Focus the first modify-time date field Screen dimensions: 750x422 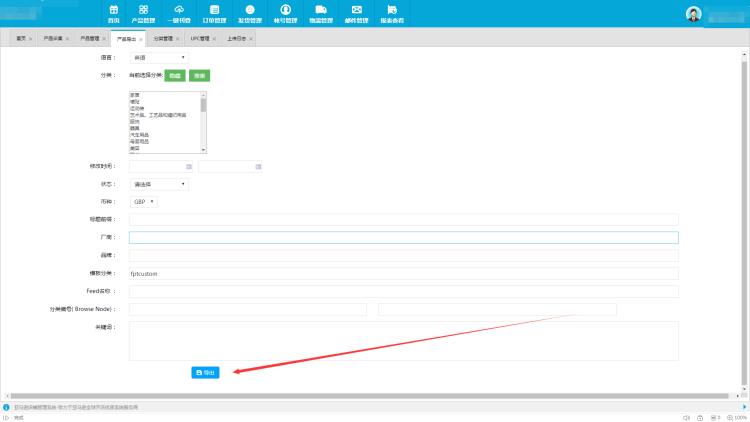tap(161, 167)
